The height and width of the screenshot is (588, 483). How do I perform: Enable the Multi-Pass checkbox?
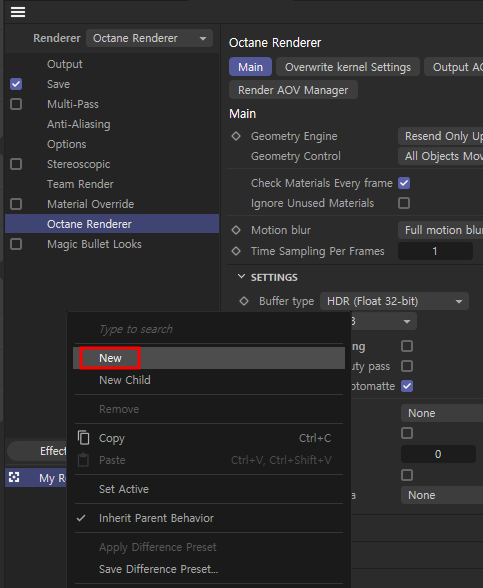tap(16, 104)
